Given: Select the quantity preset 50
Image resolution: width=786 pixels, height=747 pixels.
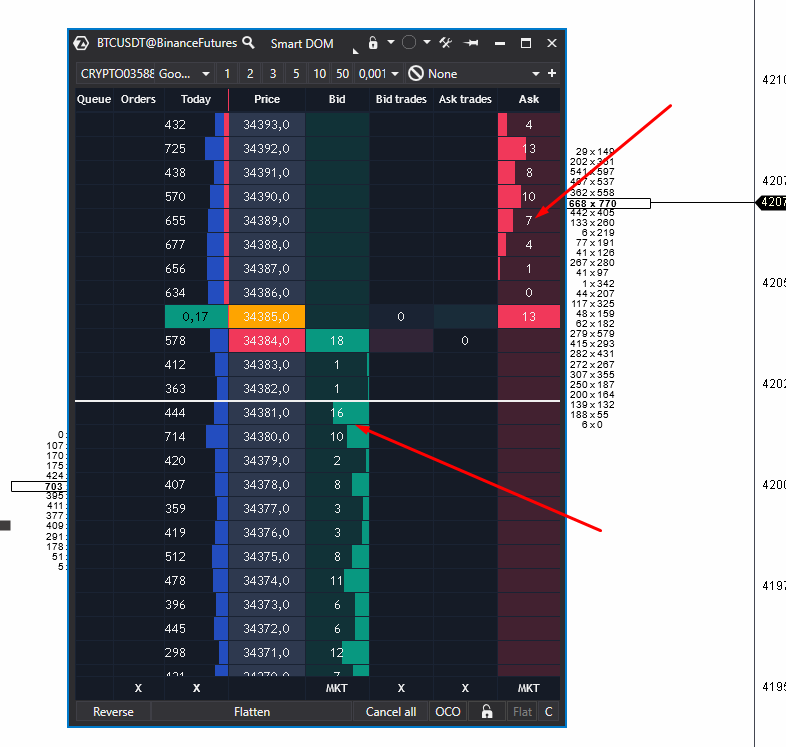Looking at the screenshot, I should point(342,74).
